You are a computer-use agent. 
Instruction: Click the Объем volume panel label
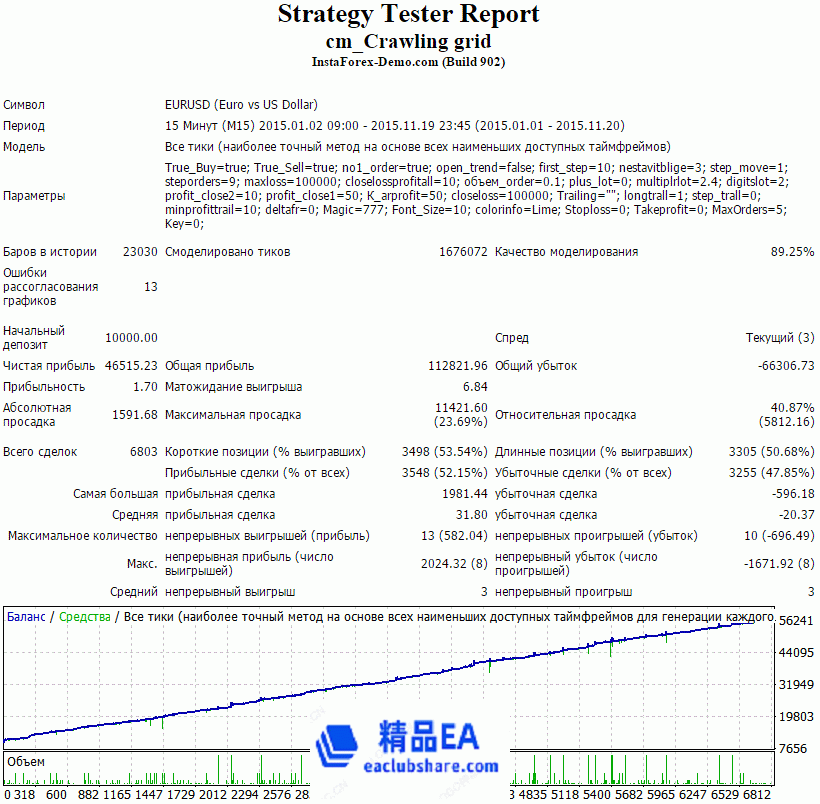click(26, 762)
